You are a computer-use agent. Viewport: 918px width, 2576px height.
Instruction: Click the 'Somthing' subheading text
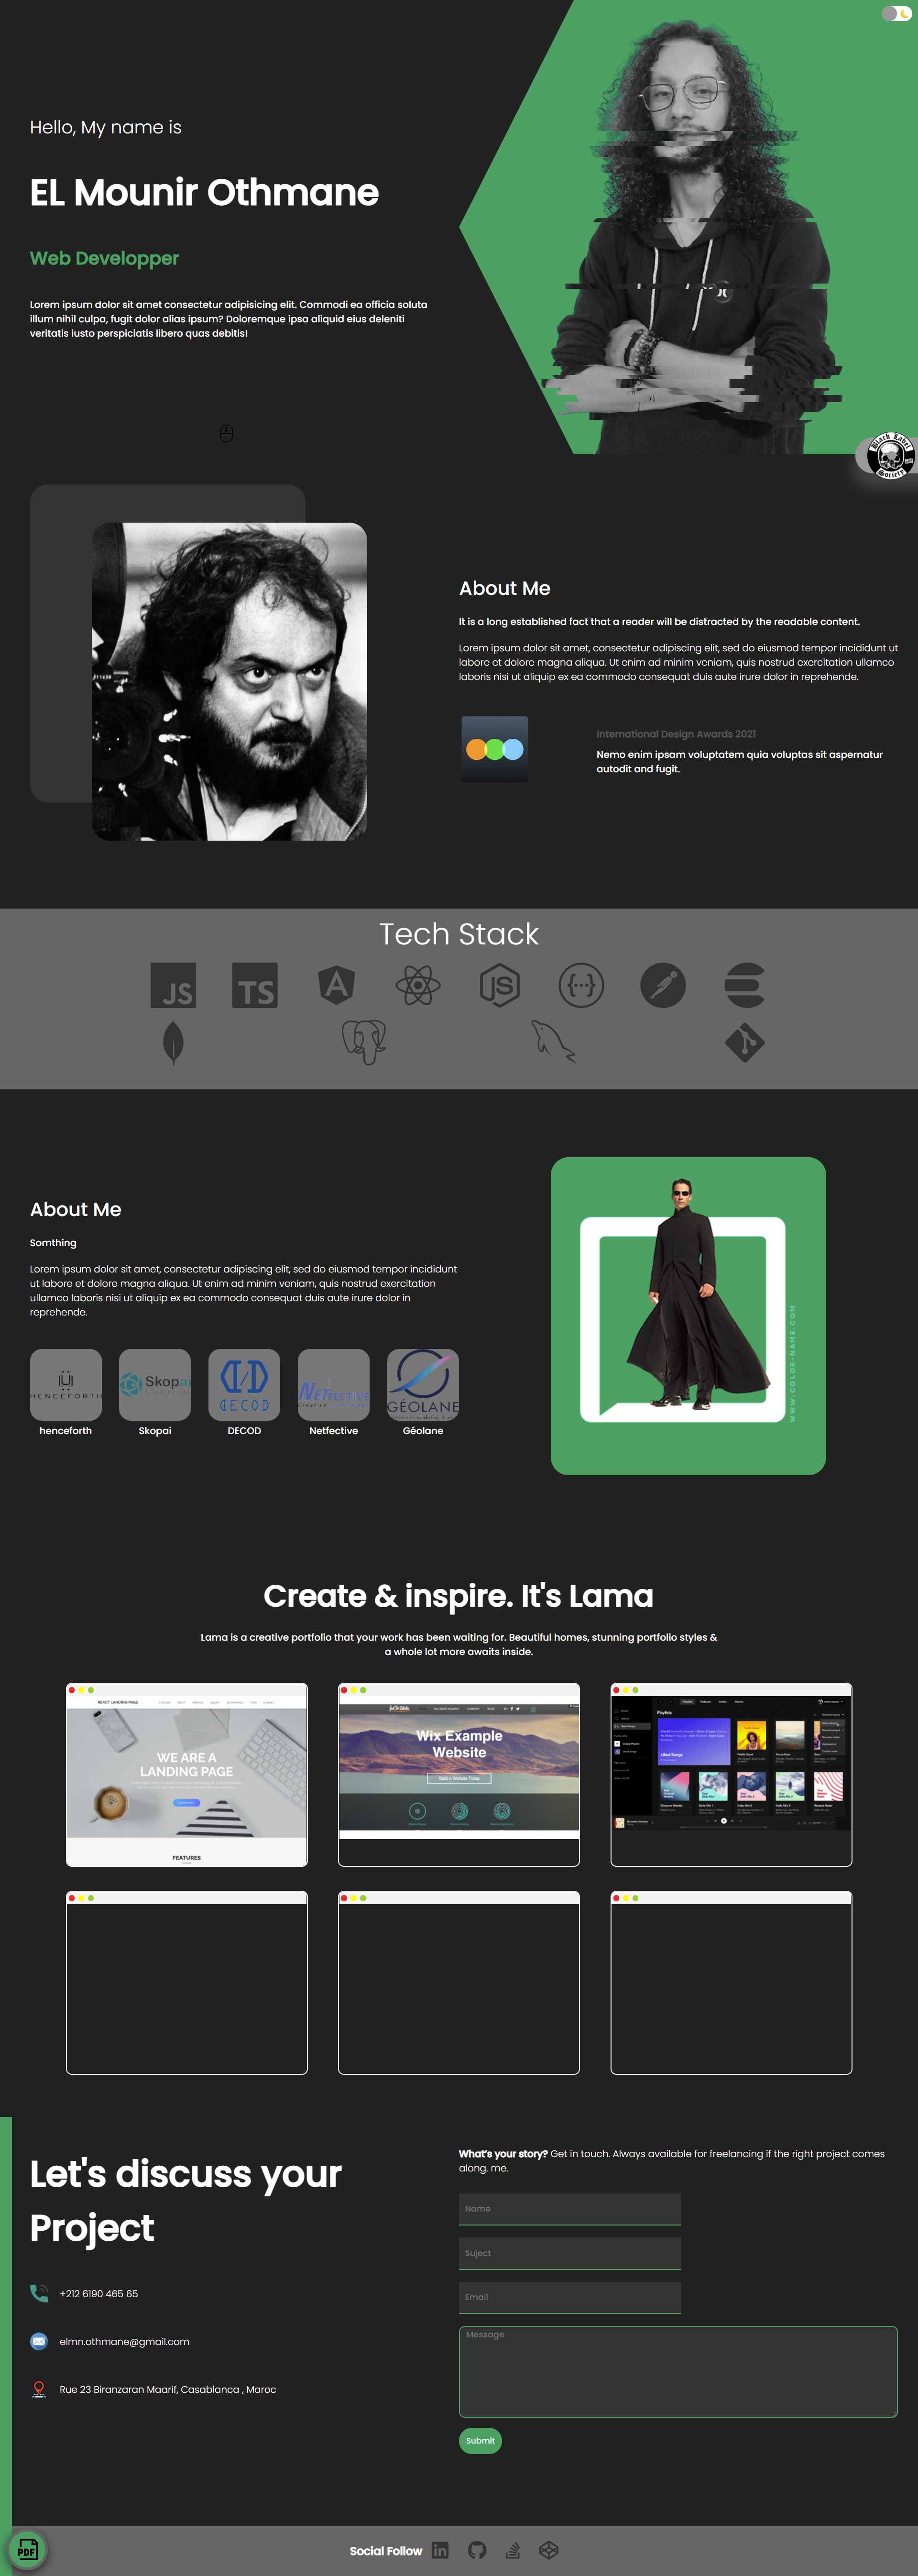pos(53,1243)
